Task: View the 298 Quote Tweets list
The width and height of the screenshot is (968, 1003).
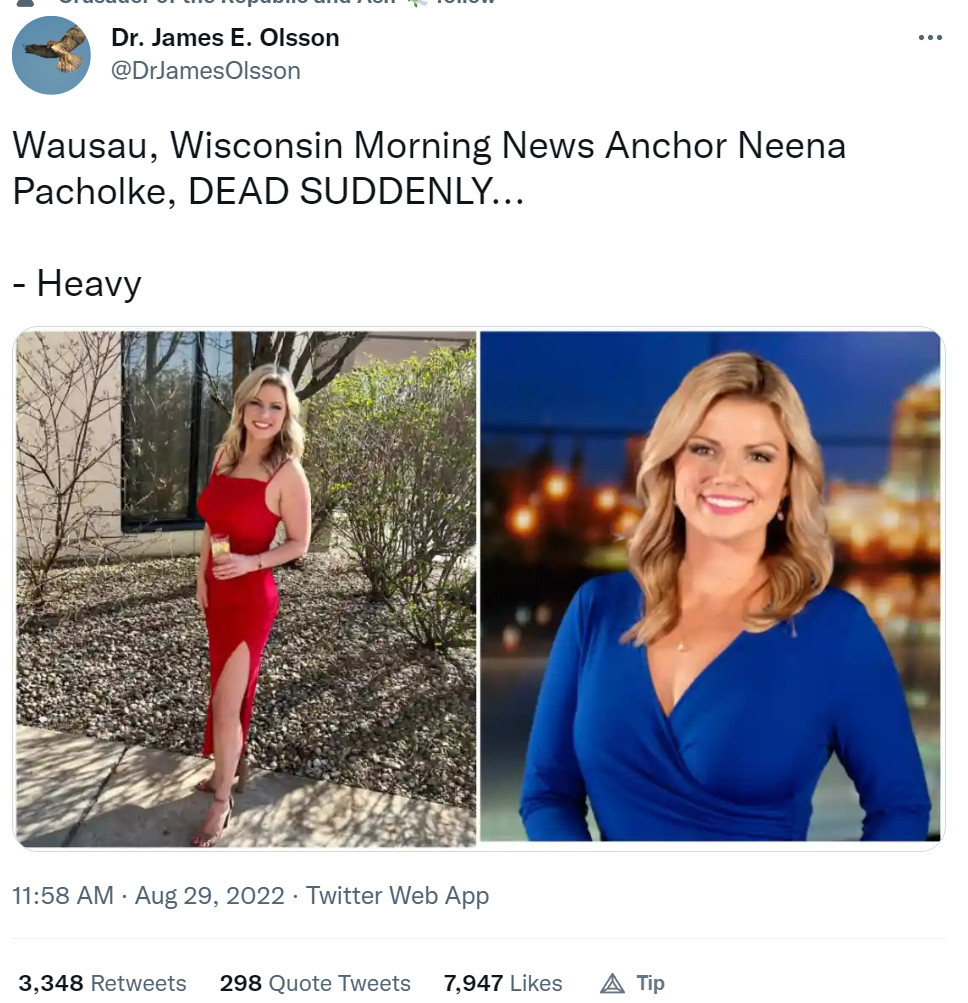Action: click(x=315, y=983)
